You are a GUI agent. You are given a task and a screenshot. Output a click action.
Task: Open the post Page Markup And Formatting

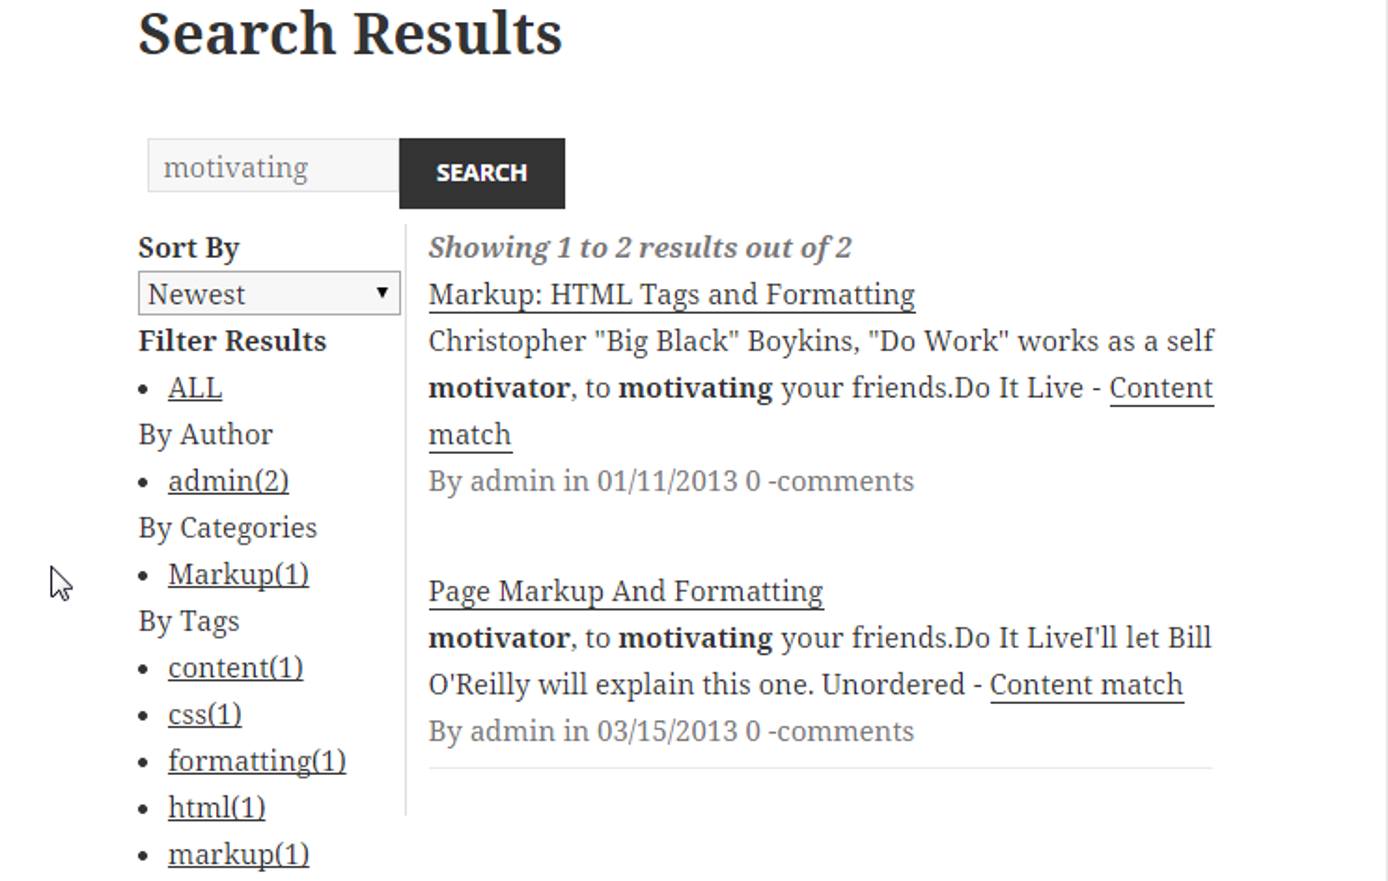pyautogui.click(x=625, y=591)
